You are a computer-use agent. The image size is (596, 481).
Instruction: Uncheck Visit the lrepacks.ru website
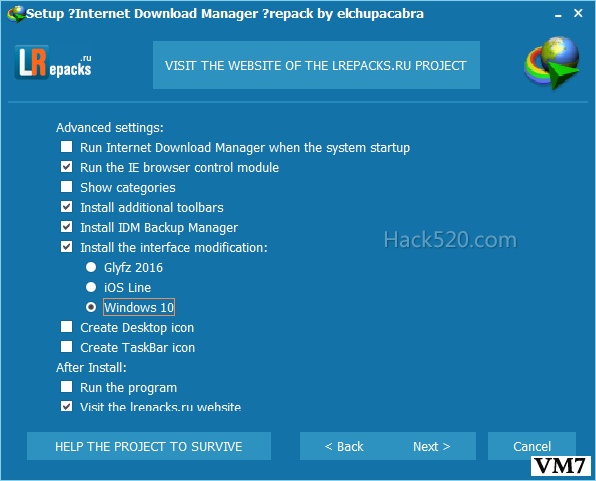pyautogui.click(x=67, y=406)
